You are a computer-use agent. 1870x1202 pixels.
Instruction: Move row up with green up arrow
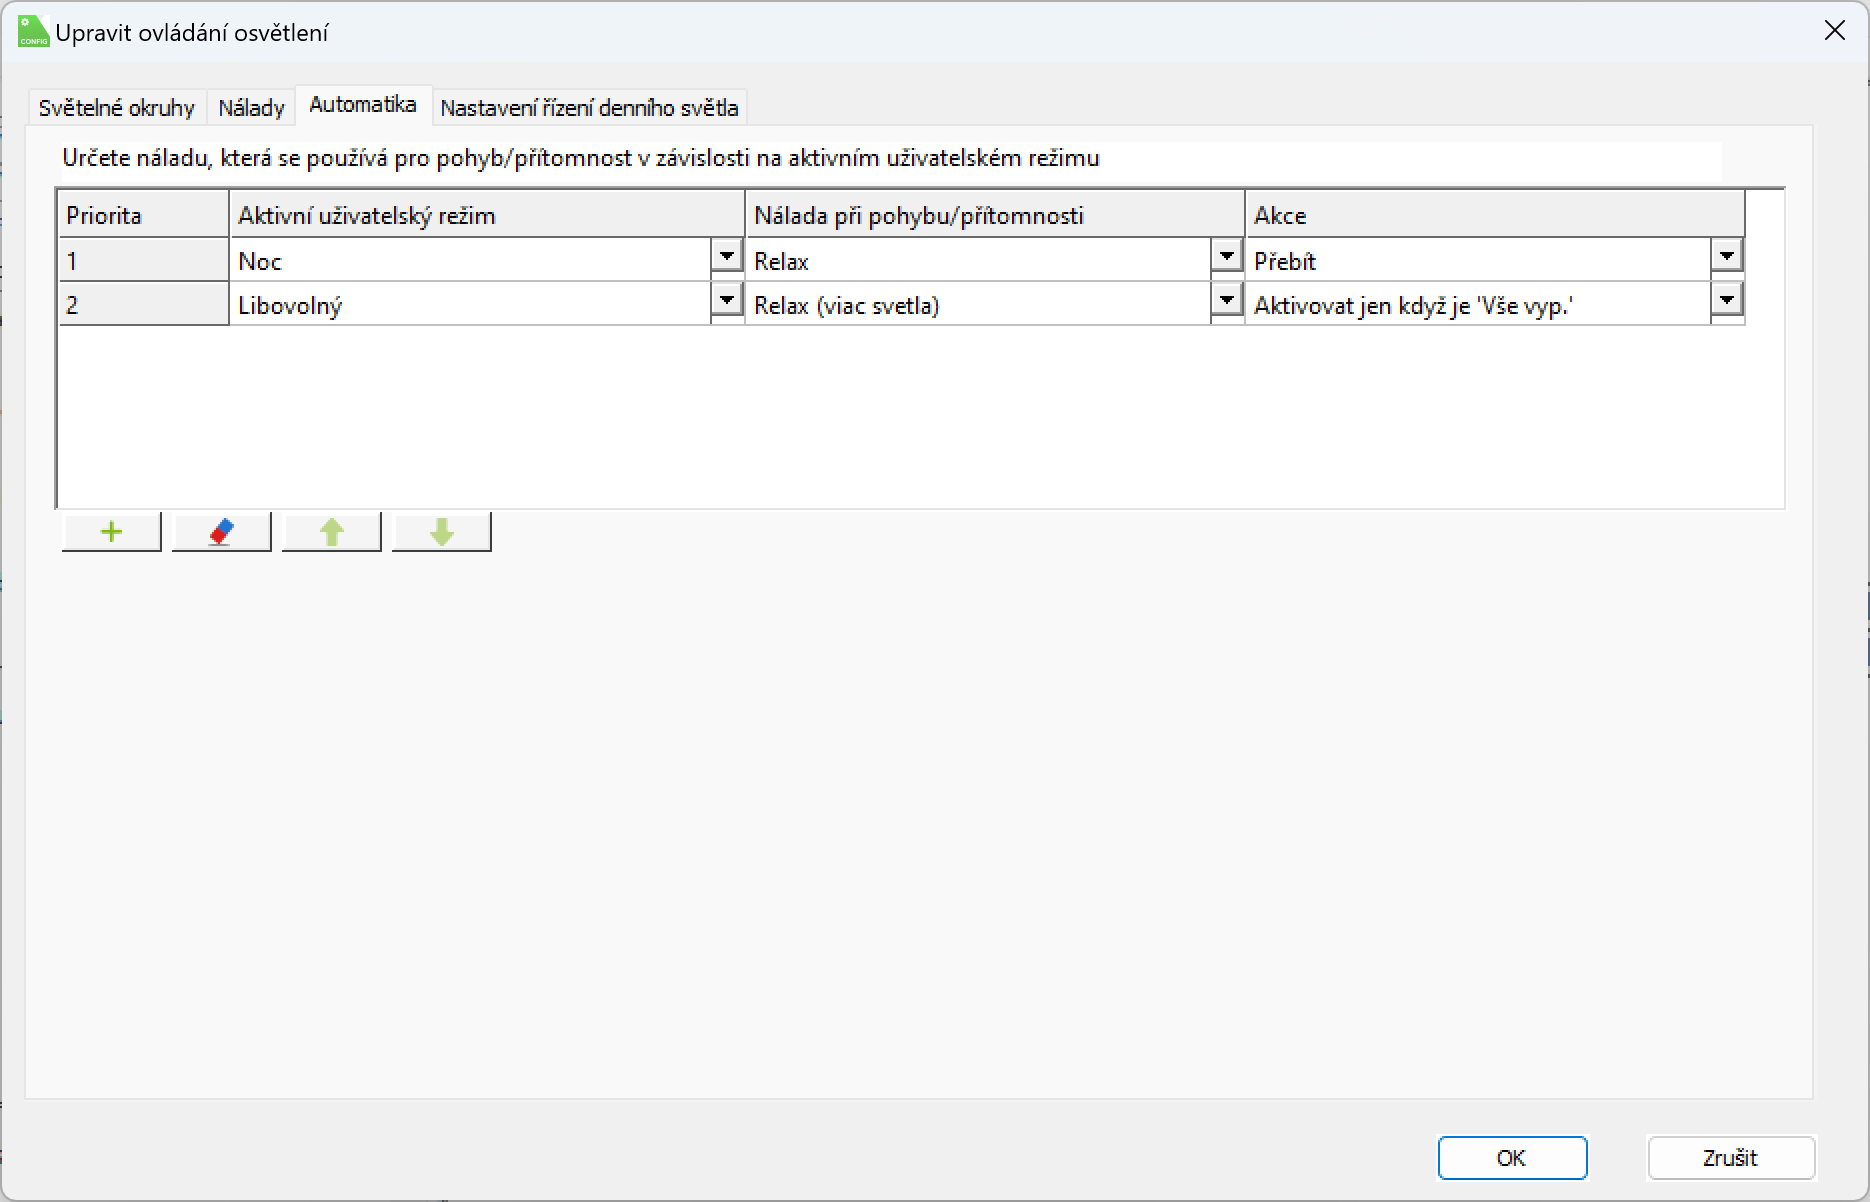(x=331, y=532)
